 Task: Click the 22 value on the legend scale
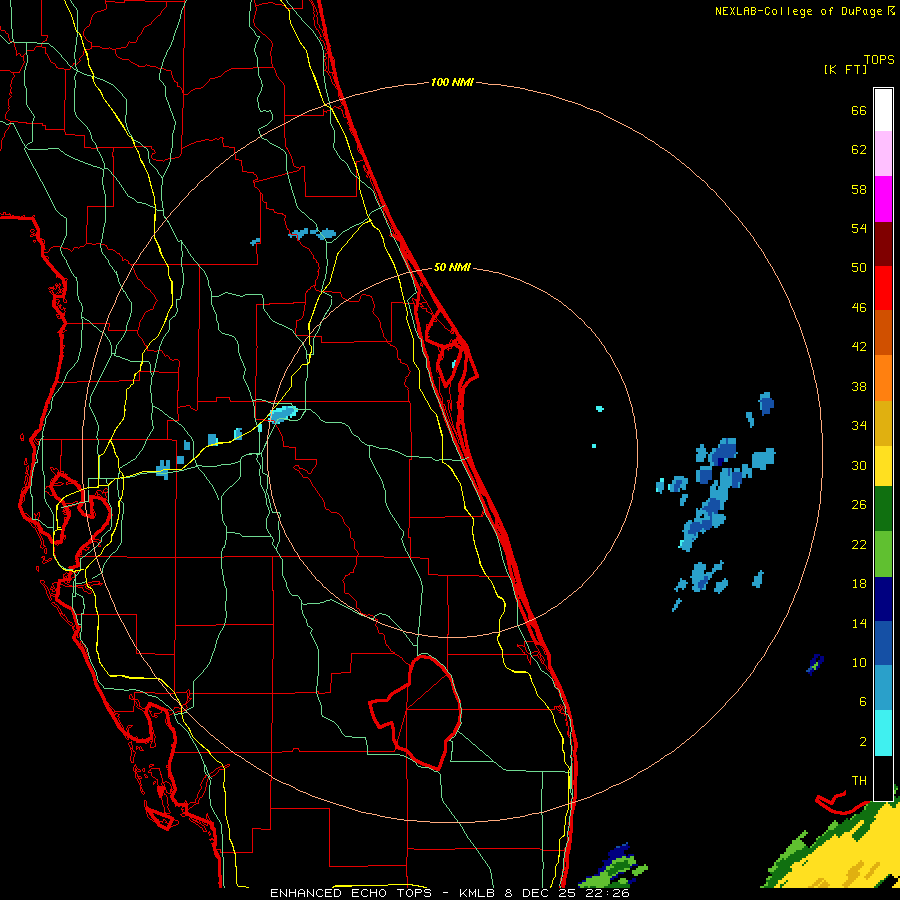tap(859, 545)
